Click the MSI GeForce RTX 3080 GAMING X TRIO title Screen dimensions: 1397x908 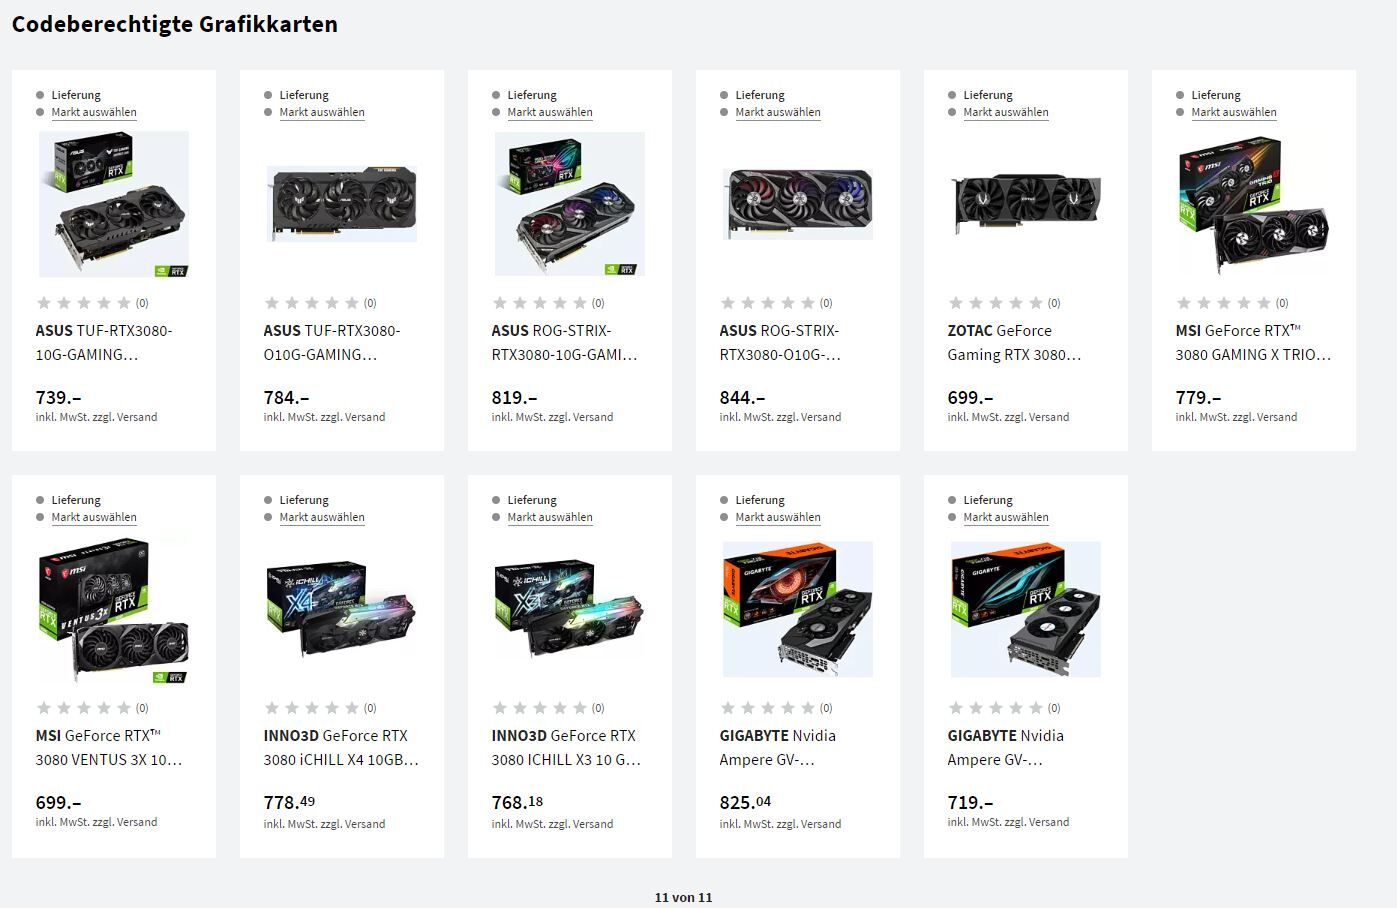pyautogui.click(x=1253, y=342)
